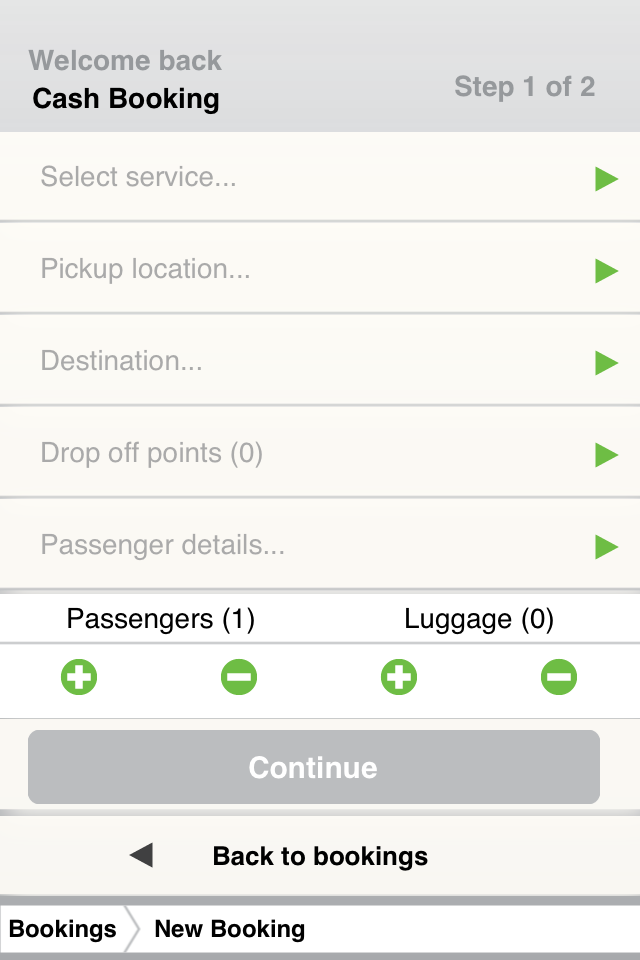Viewport: 640px width, 960px height.
Task: Tap green arrow beside Pickup location
Action: click(606, 271)
